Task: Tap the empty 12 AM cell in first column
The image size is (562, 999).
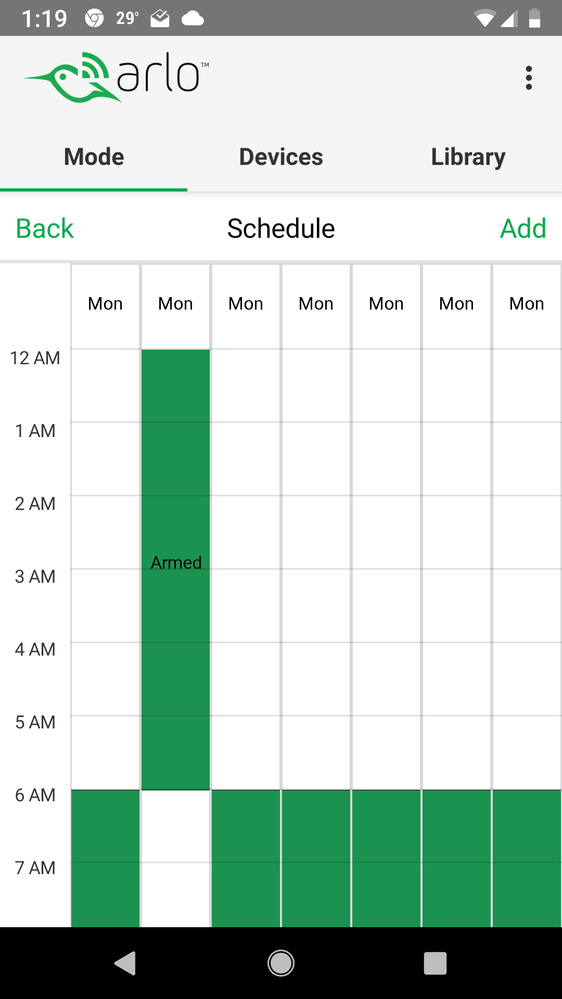Action: click(105, 385)
